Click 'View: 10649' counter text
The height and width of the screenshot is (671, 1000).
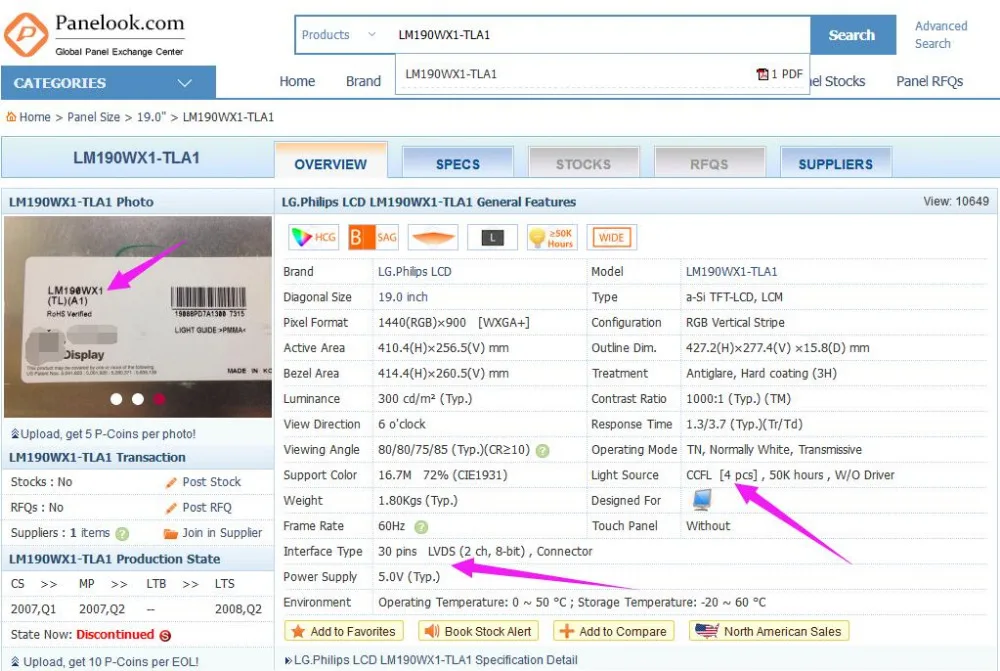click(955, 202)
